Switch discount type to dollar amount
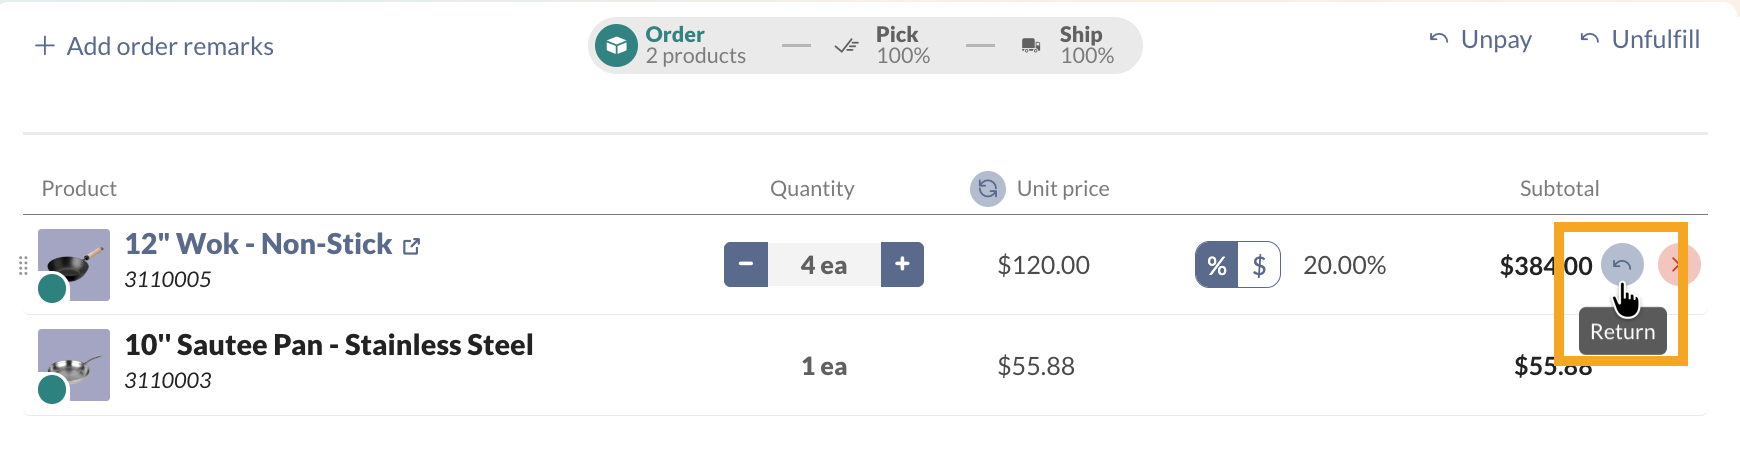This screenshot has width=1740, height=452. 1259,265
